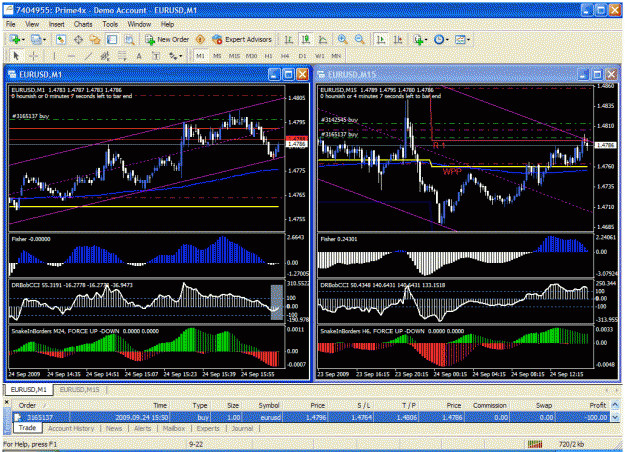This screenshot has width=625, height=452.
Task: Open the Experts terminal tab
Action: (208, 428)
